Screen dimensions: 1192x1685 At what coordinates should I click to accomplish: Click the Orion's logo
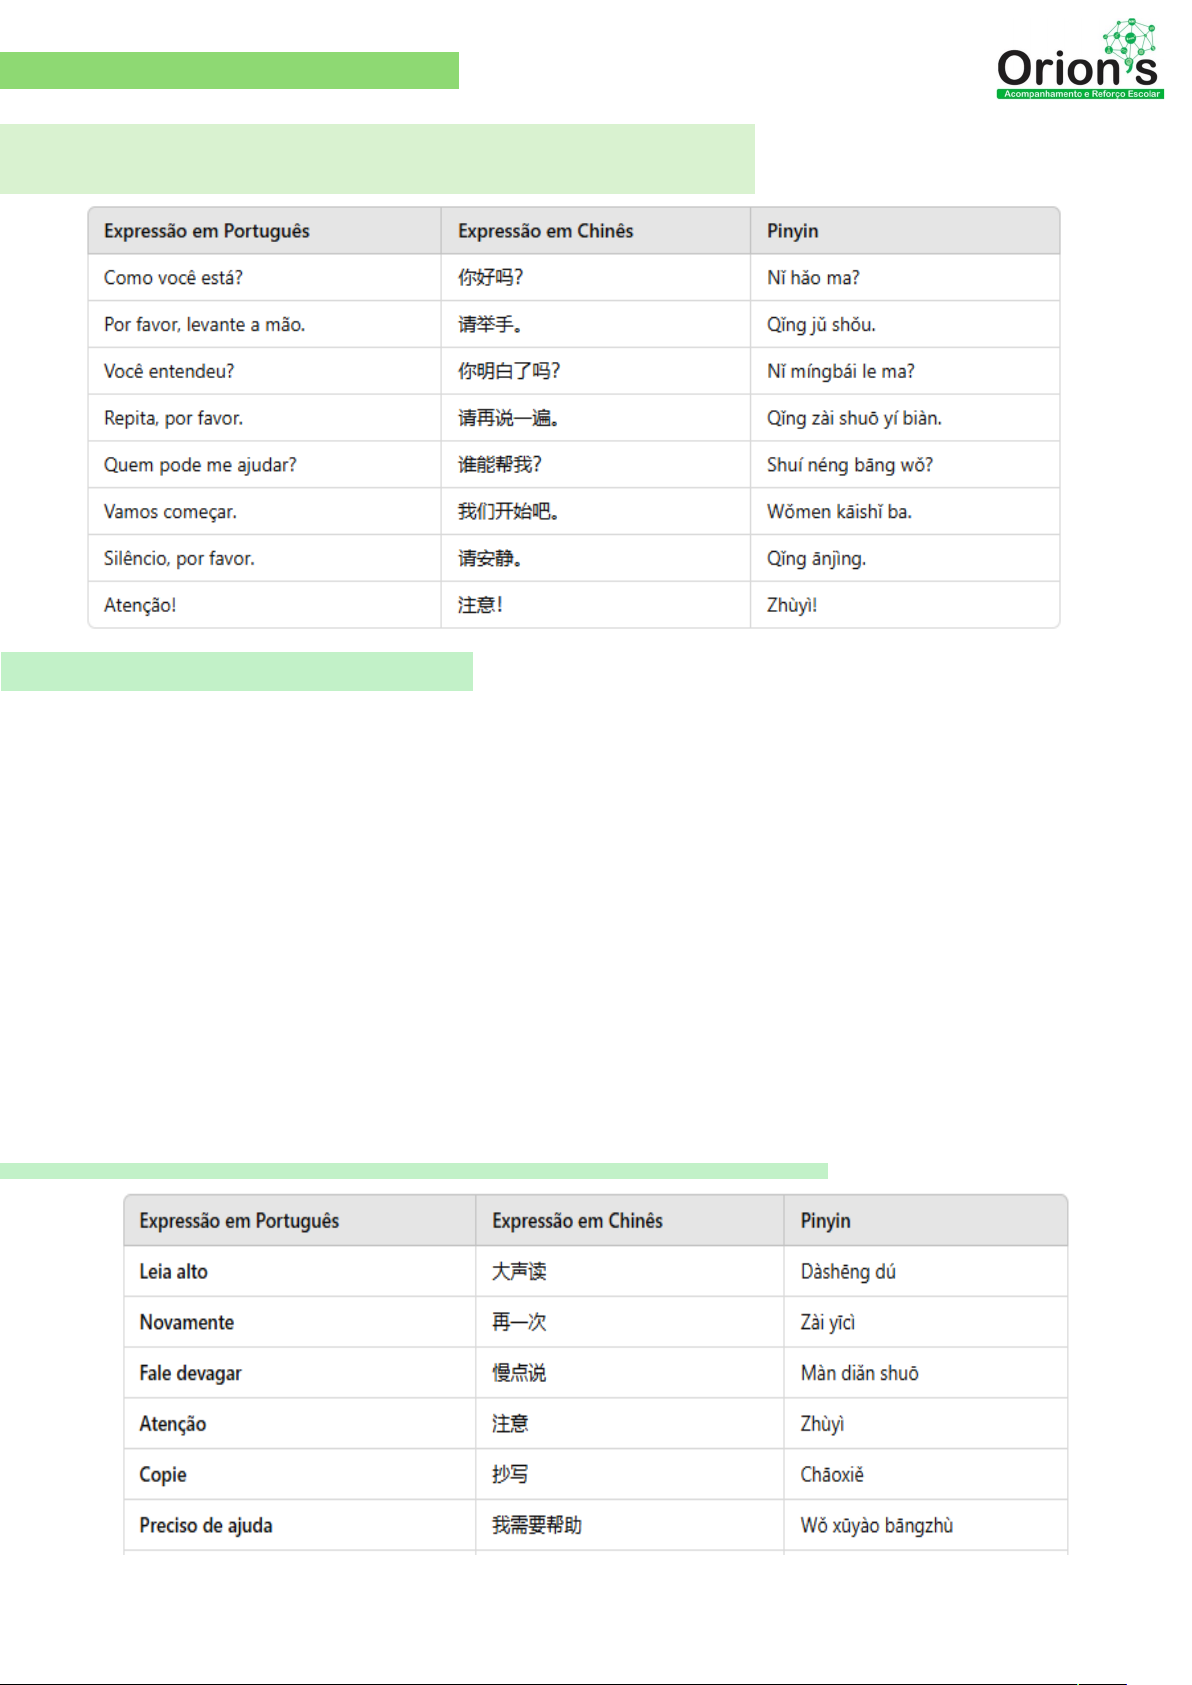pyautogui.click(x=1076, y=68)
